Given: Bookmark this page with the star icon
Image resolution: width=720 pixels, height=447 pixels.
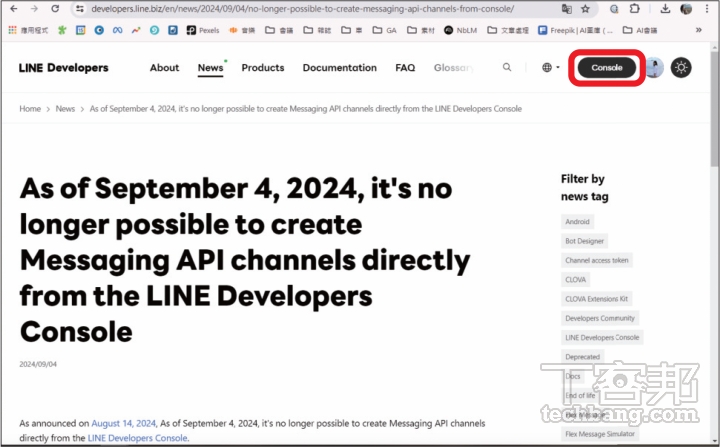Looking at the screenshot, I should [x=585, y=8].
